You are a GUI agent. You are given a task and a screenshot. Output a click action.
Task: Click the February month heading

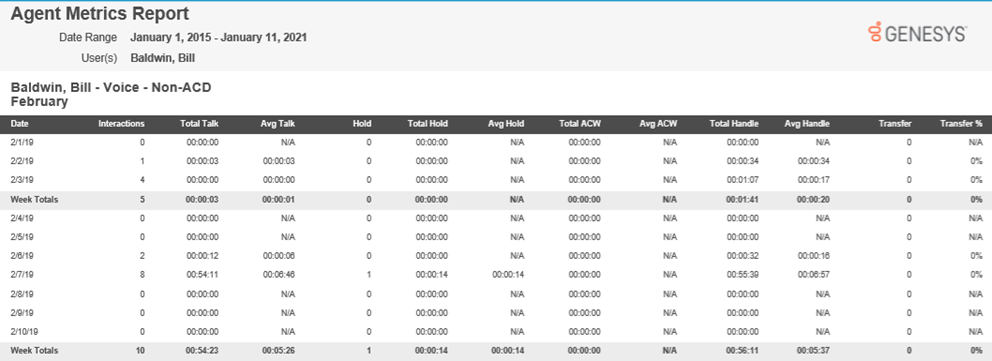[x=39, y=101]
